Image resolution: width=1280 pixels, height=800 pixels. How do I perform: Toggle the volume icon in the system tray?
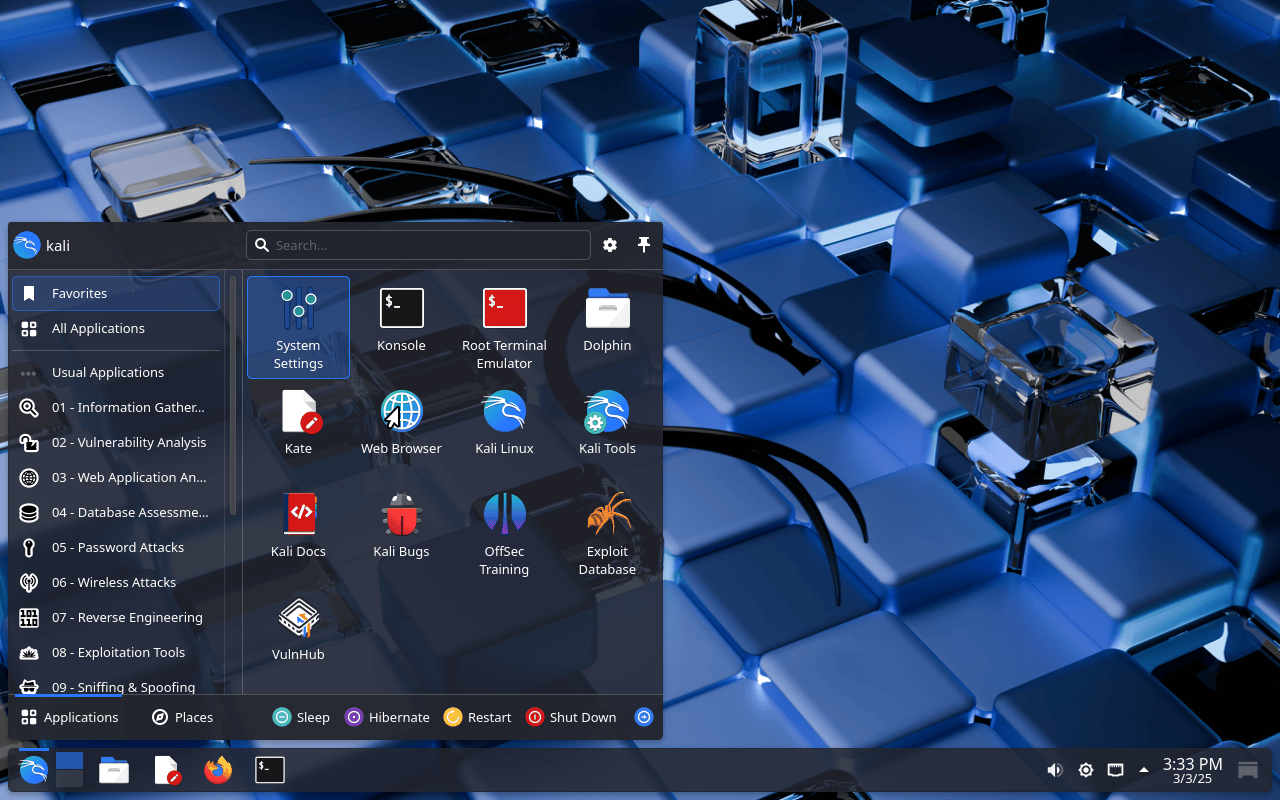[x=1054, y=770]
